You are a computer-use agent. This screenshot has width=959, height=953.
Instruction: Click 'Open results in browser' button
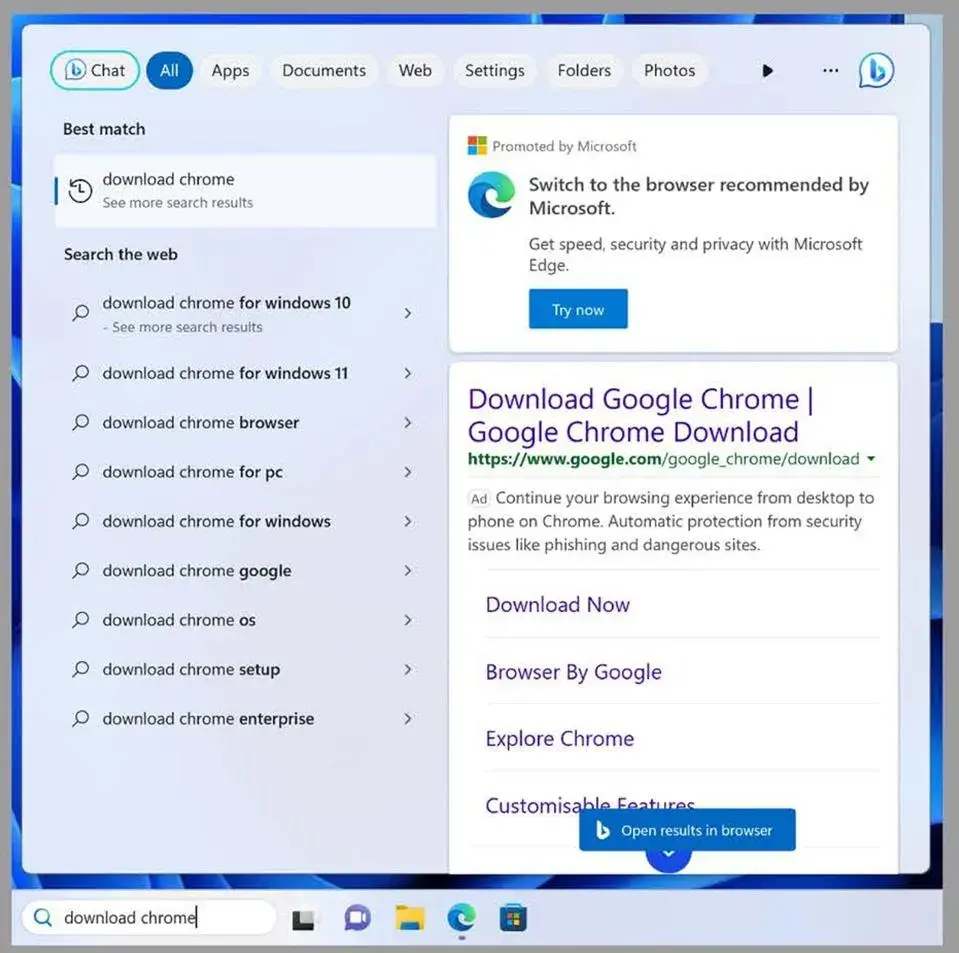(x=687, y=830)
